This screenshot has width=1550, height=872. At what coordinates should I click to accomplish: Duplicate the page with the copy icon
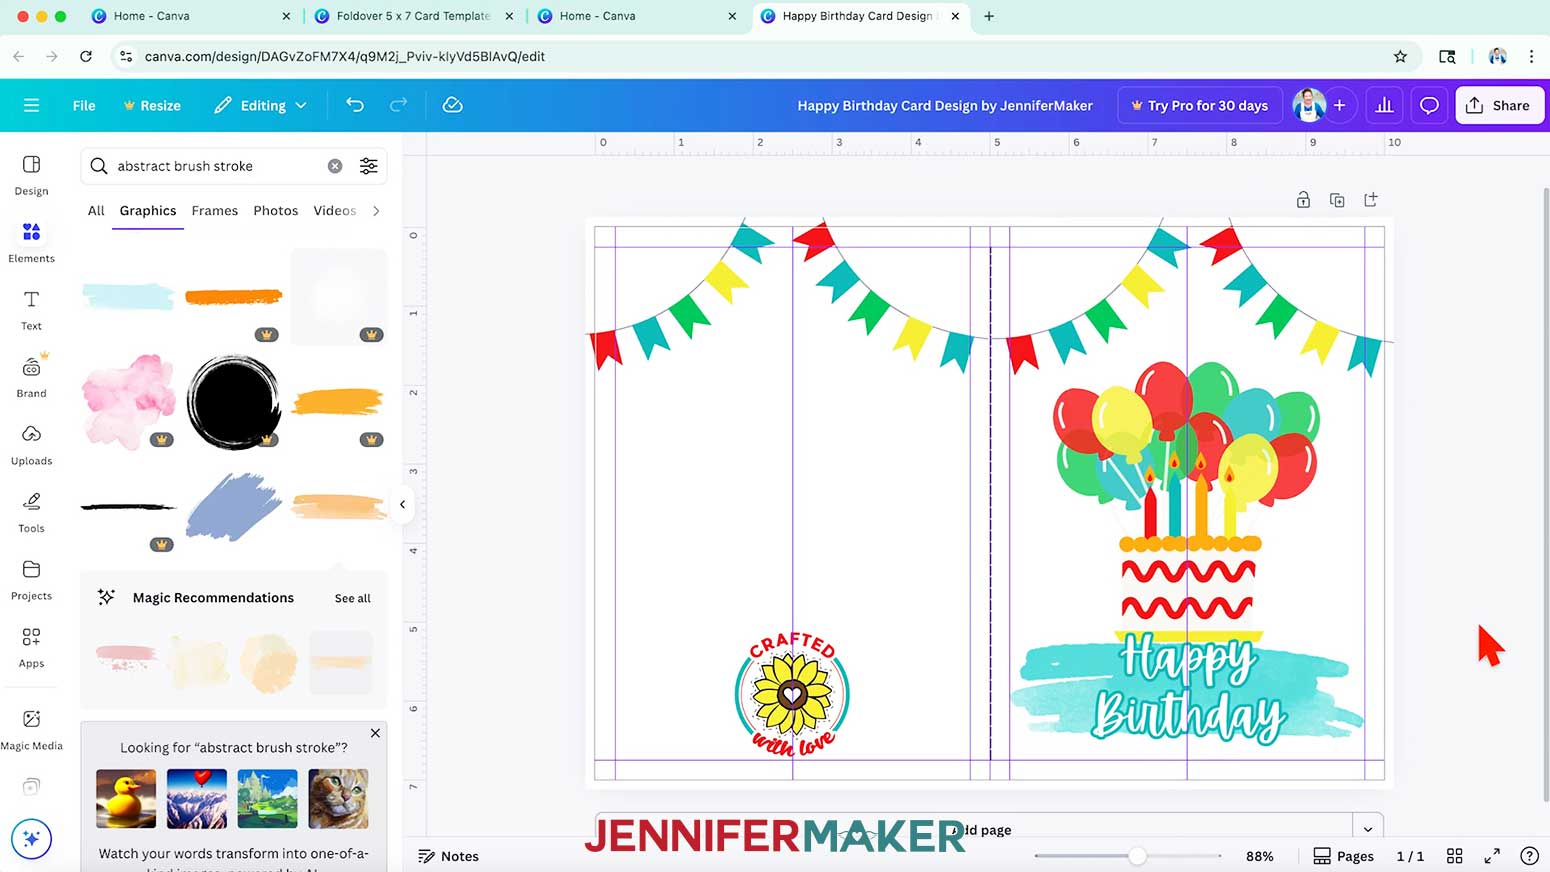[1337, 200]
